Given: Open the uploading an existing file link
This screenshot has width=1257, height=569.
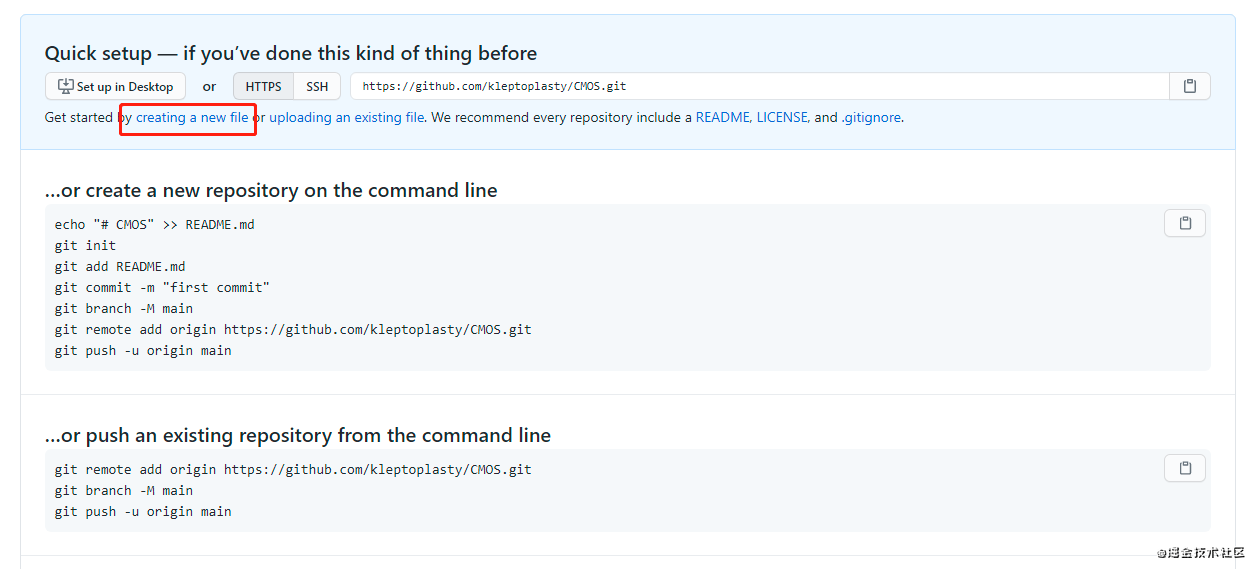Looking at the screenshot, I should (x=346, y=118).
